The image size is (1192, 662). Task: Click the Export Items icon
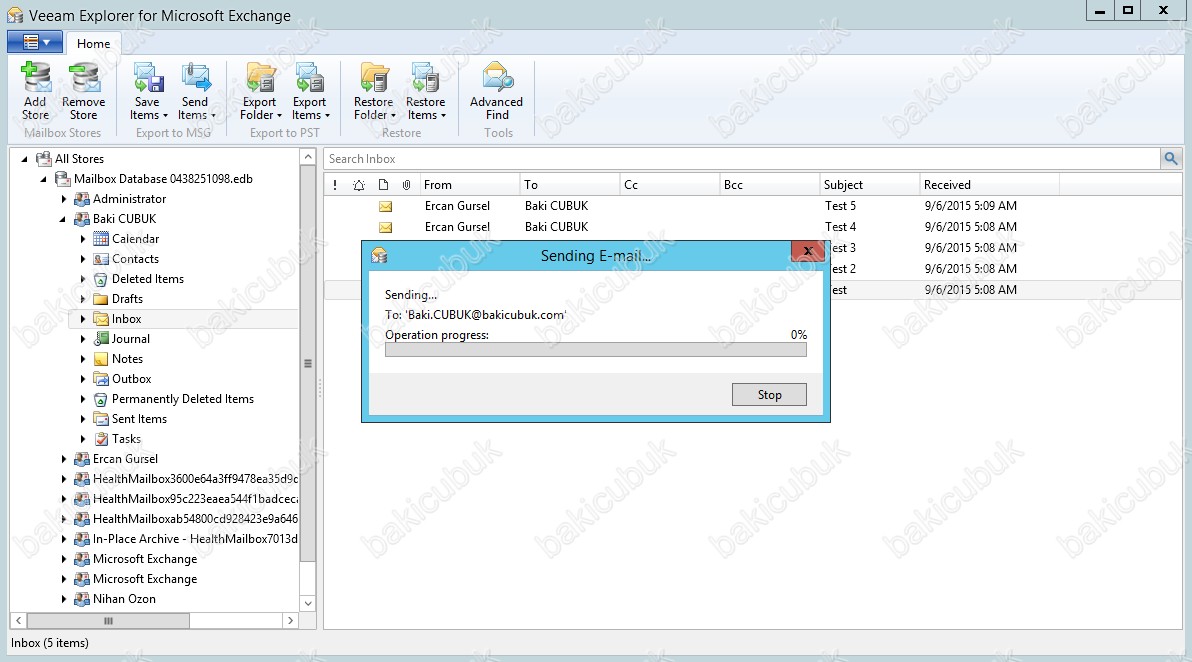point(309,78)
